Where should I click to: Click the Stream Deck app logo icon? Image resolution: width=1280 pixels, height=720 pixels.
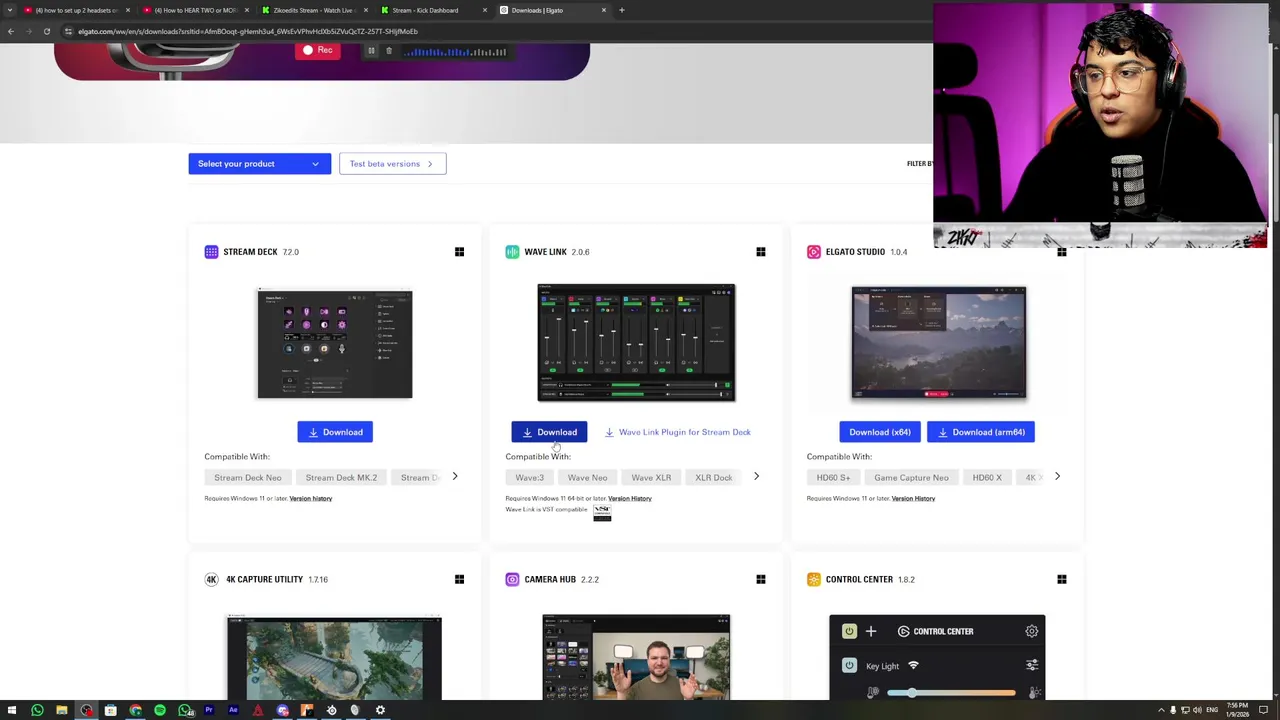(211, 252)
